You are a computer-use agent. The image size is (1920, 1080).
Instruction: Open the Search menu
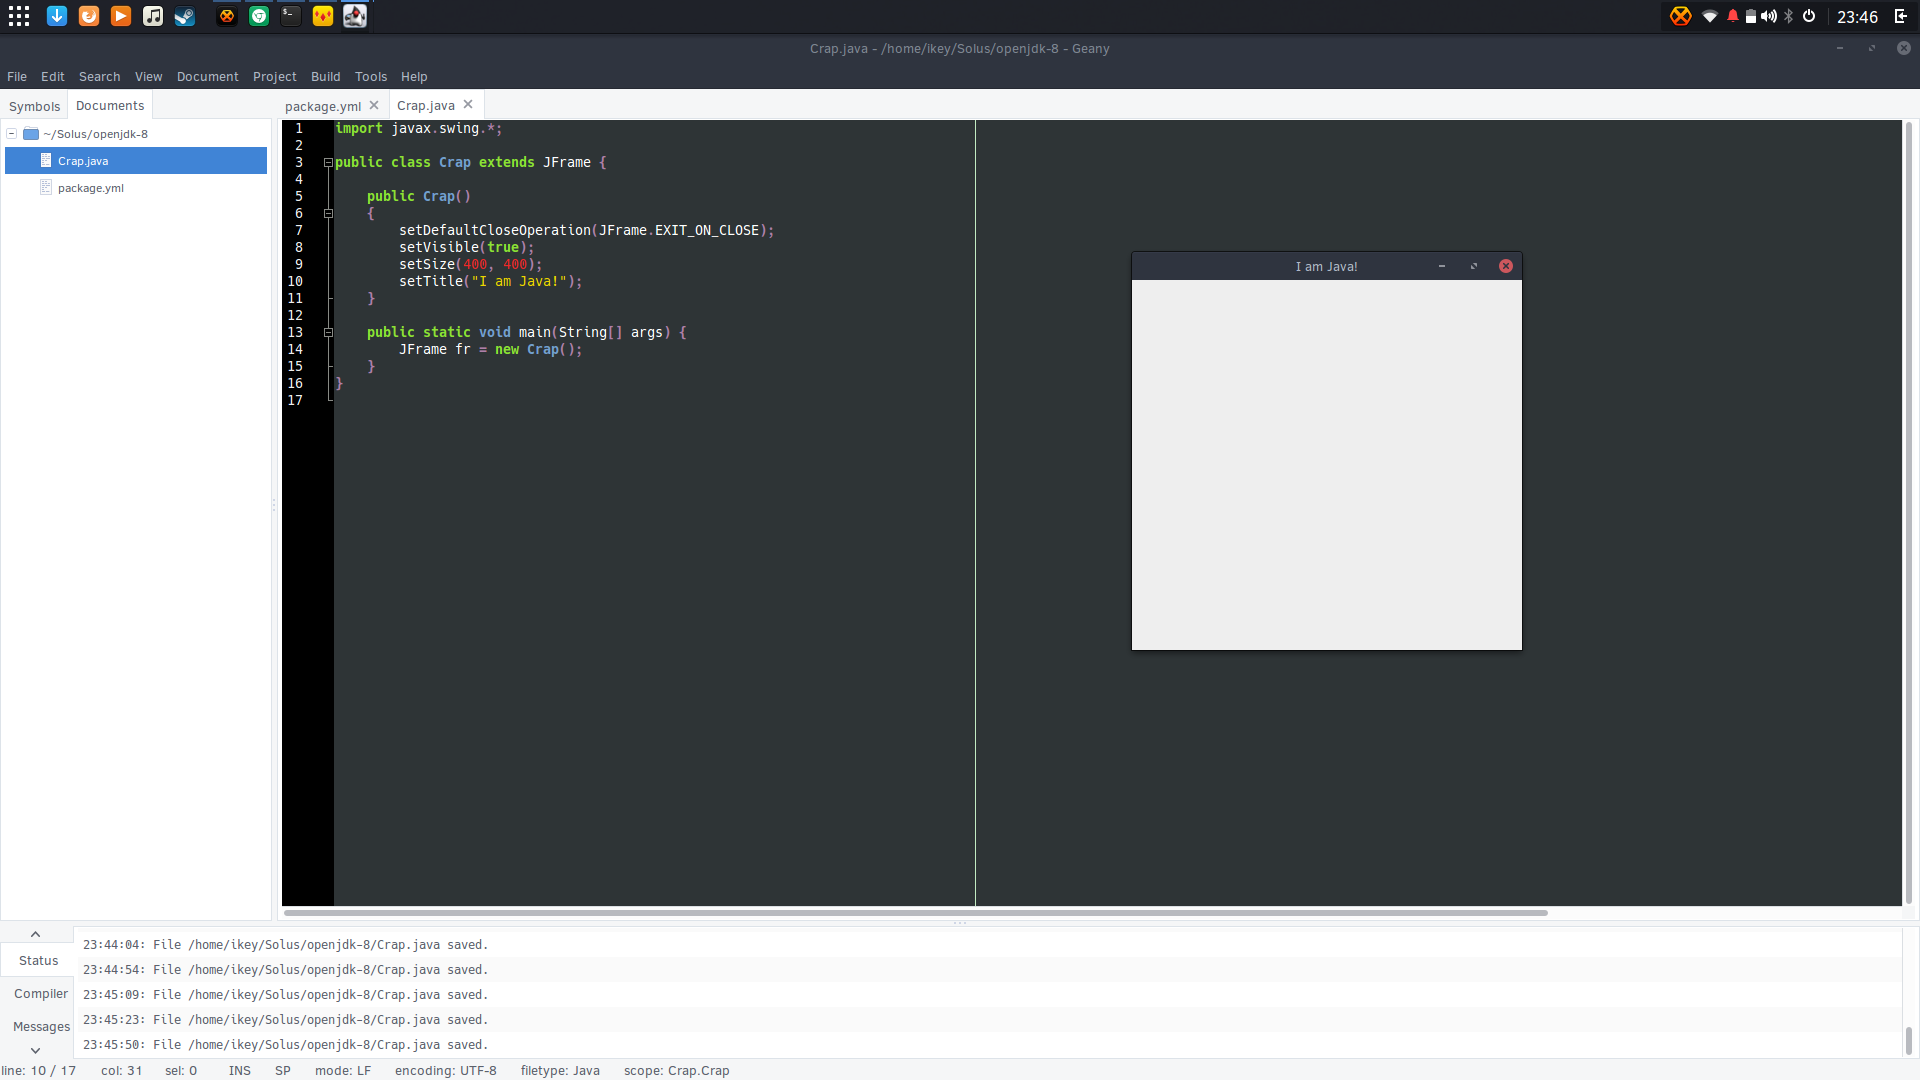coord(99,77)
